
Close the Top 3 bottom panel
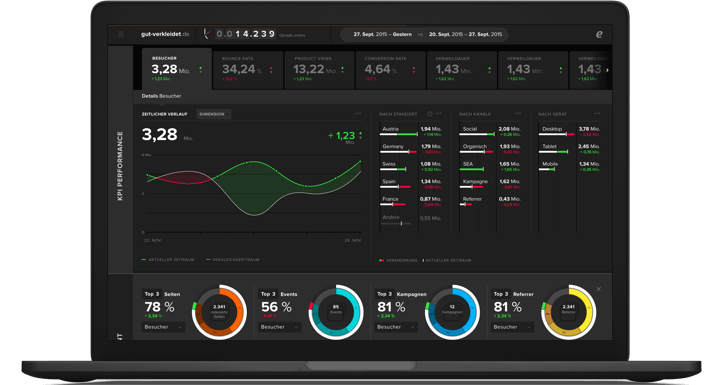point(598,289)
